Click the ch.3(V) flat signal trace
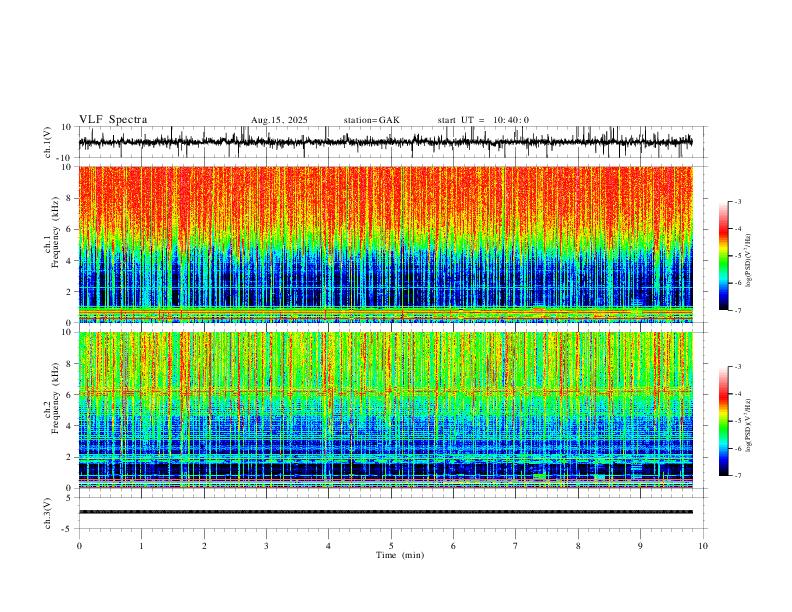Image resolution: width=792 pixels, height=612 pixels. pyautogui.click(x=385, y=512)
